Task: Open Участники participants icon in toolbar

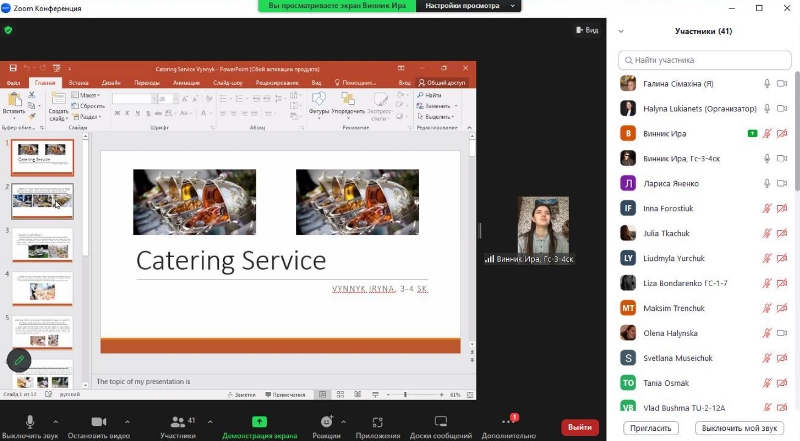Action: (x=178, y=422)
